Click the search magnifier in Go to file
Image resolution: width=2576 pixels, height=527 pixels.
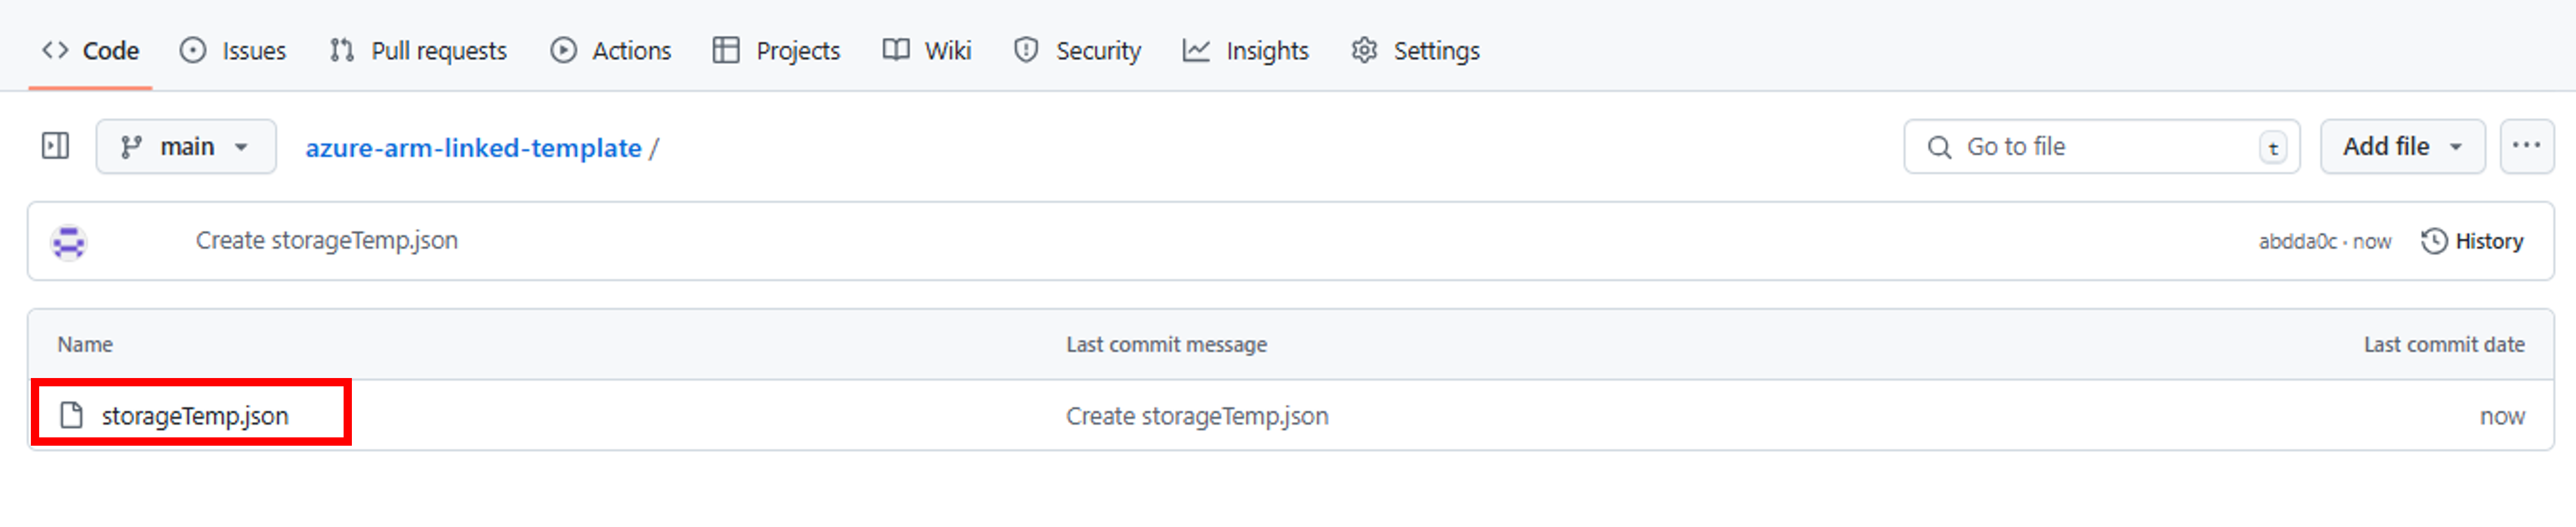point(1940,146)
